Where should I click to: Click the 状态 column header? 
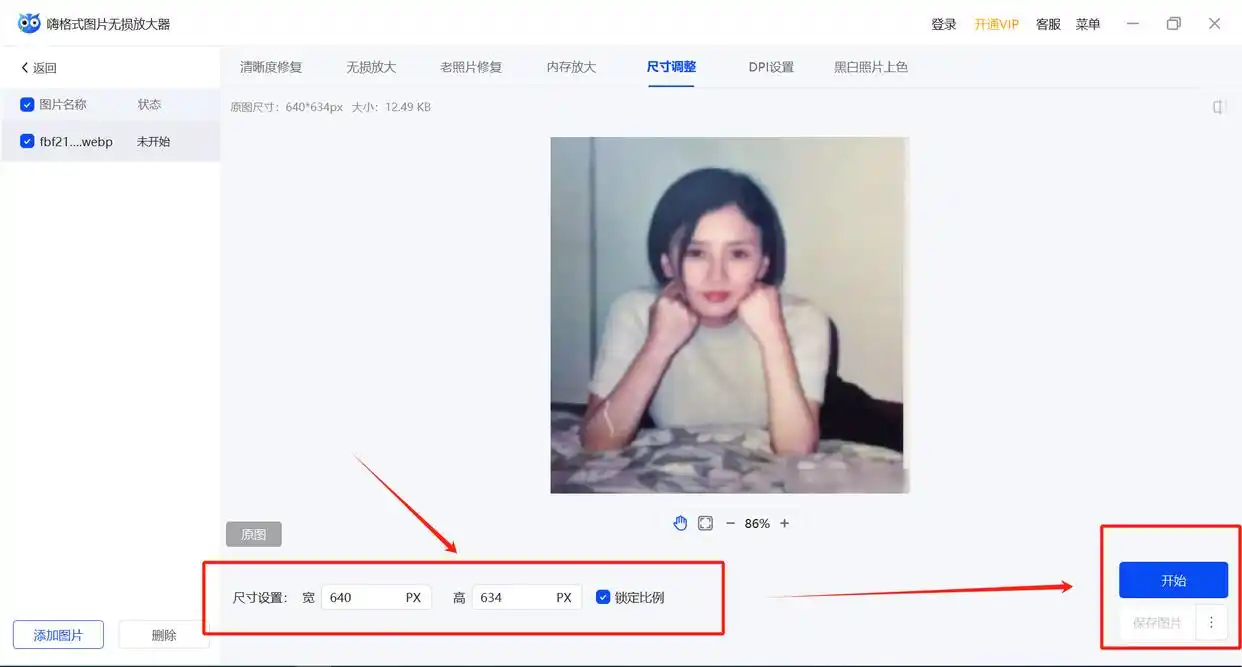[x=149, y=104]
